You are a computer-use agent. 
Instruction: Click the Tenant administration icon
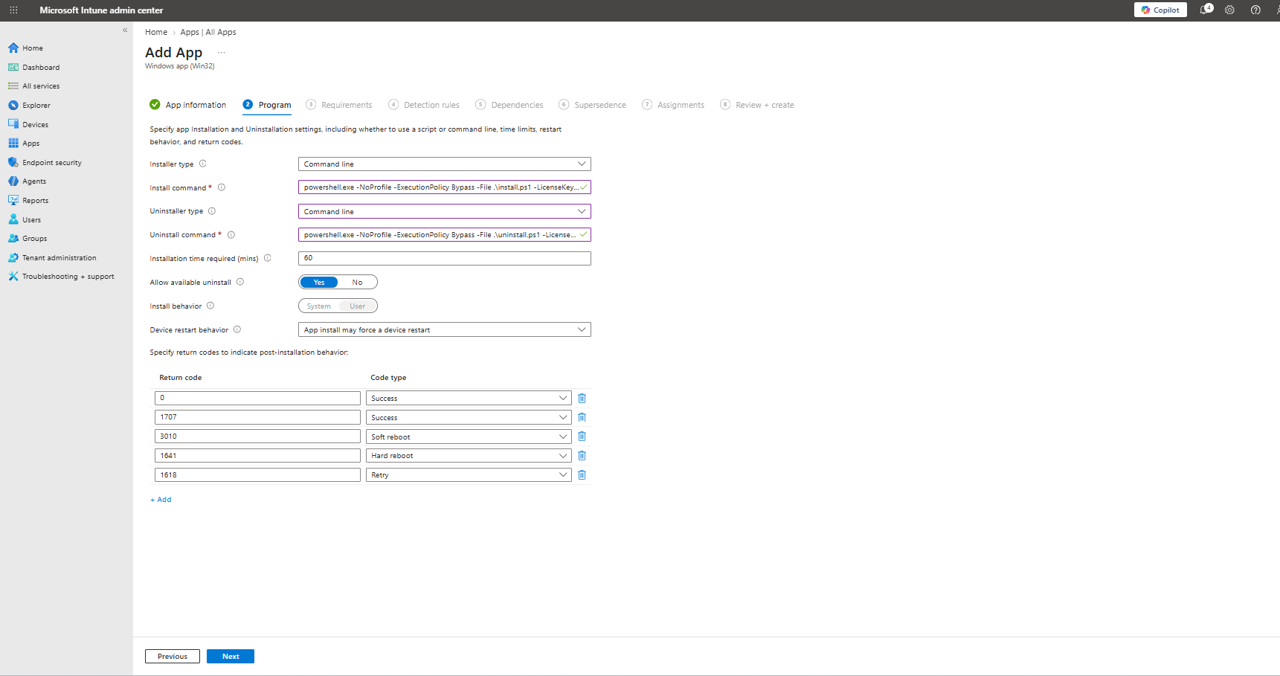(13, 257)
